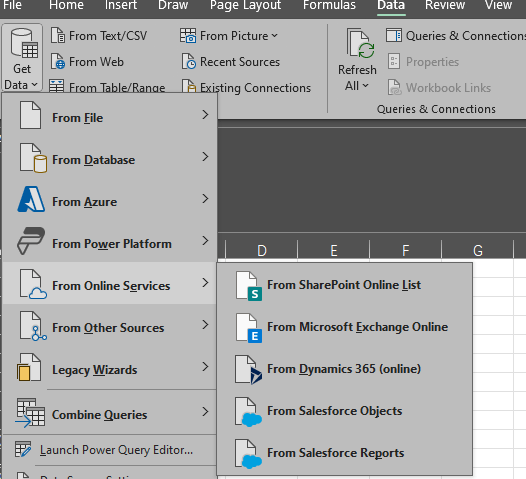
Task: Click the From Text/CSV icon
Action: (x=58, y=36)
